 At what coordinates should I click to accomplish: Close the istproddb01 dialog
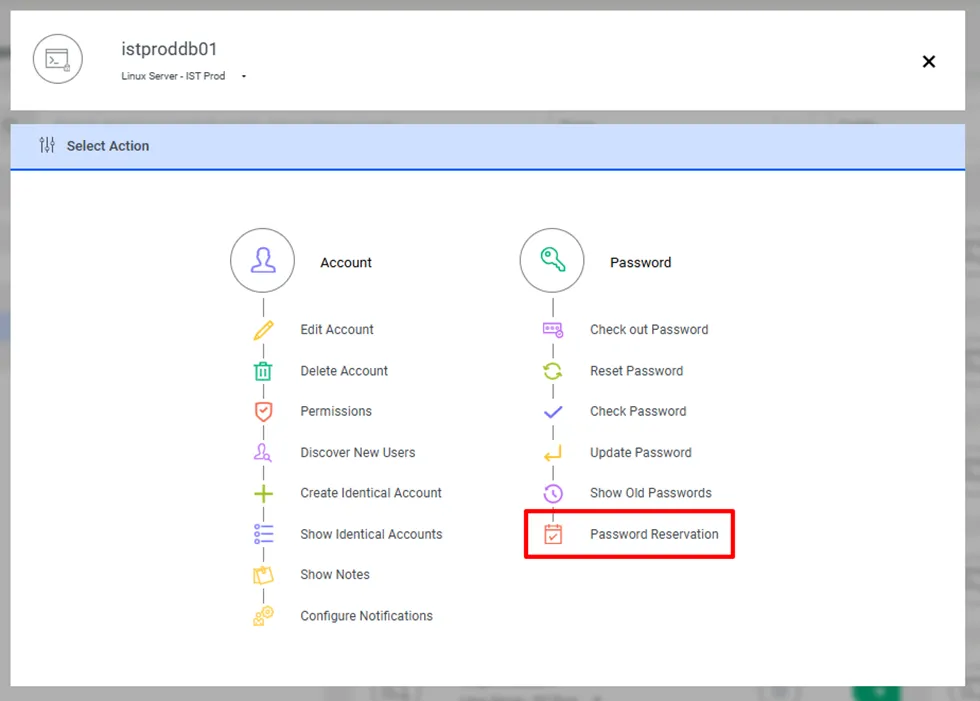point(929,61)
